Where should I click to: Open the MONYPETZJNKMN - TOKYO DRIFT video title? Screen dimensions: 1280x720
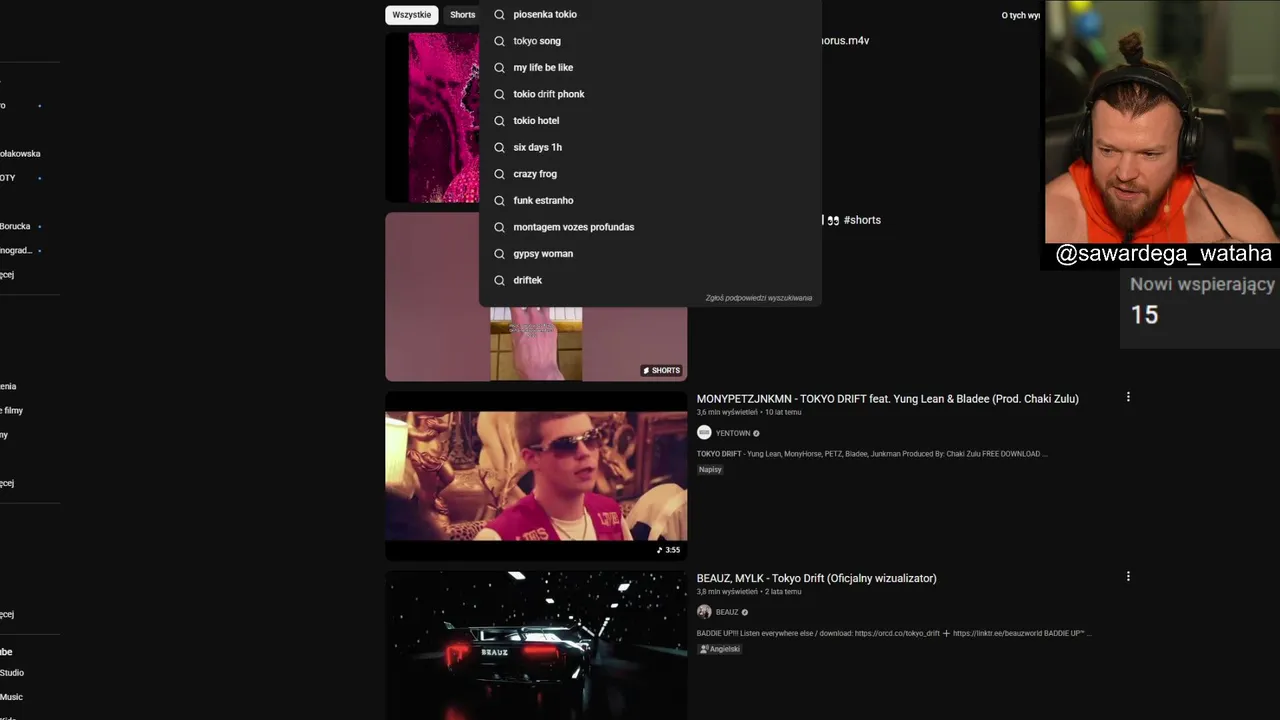887,399
